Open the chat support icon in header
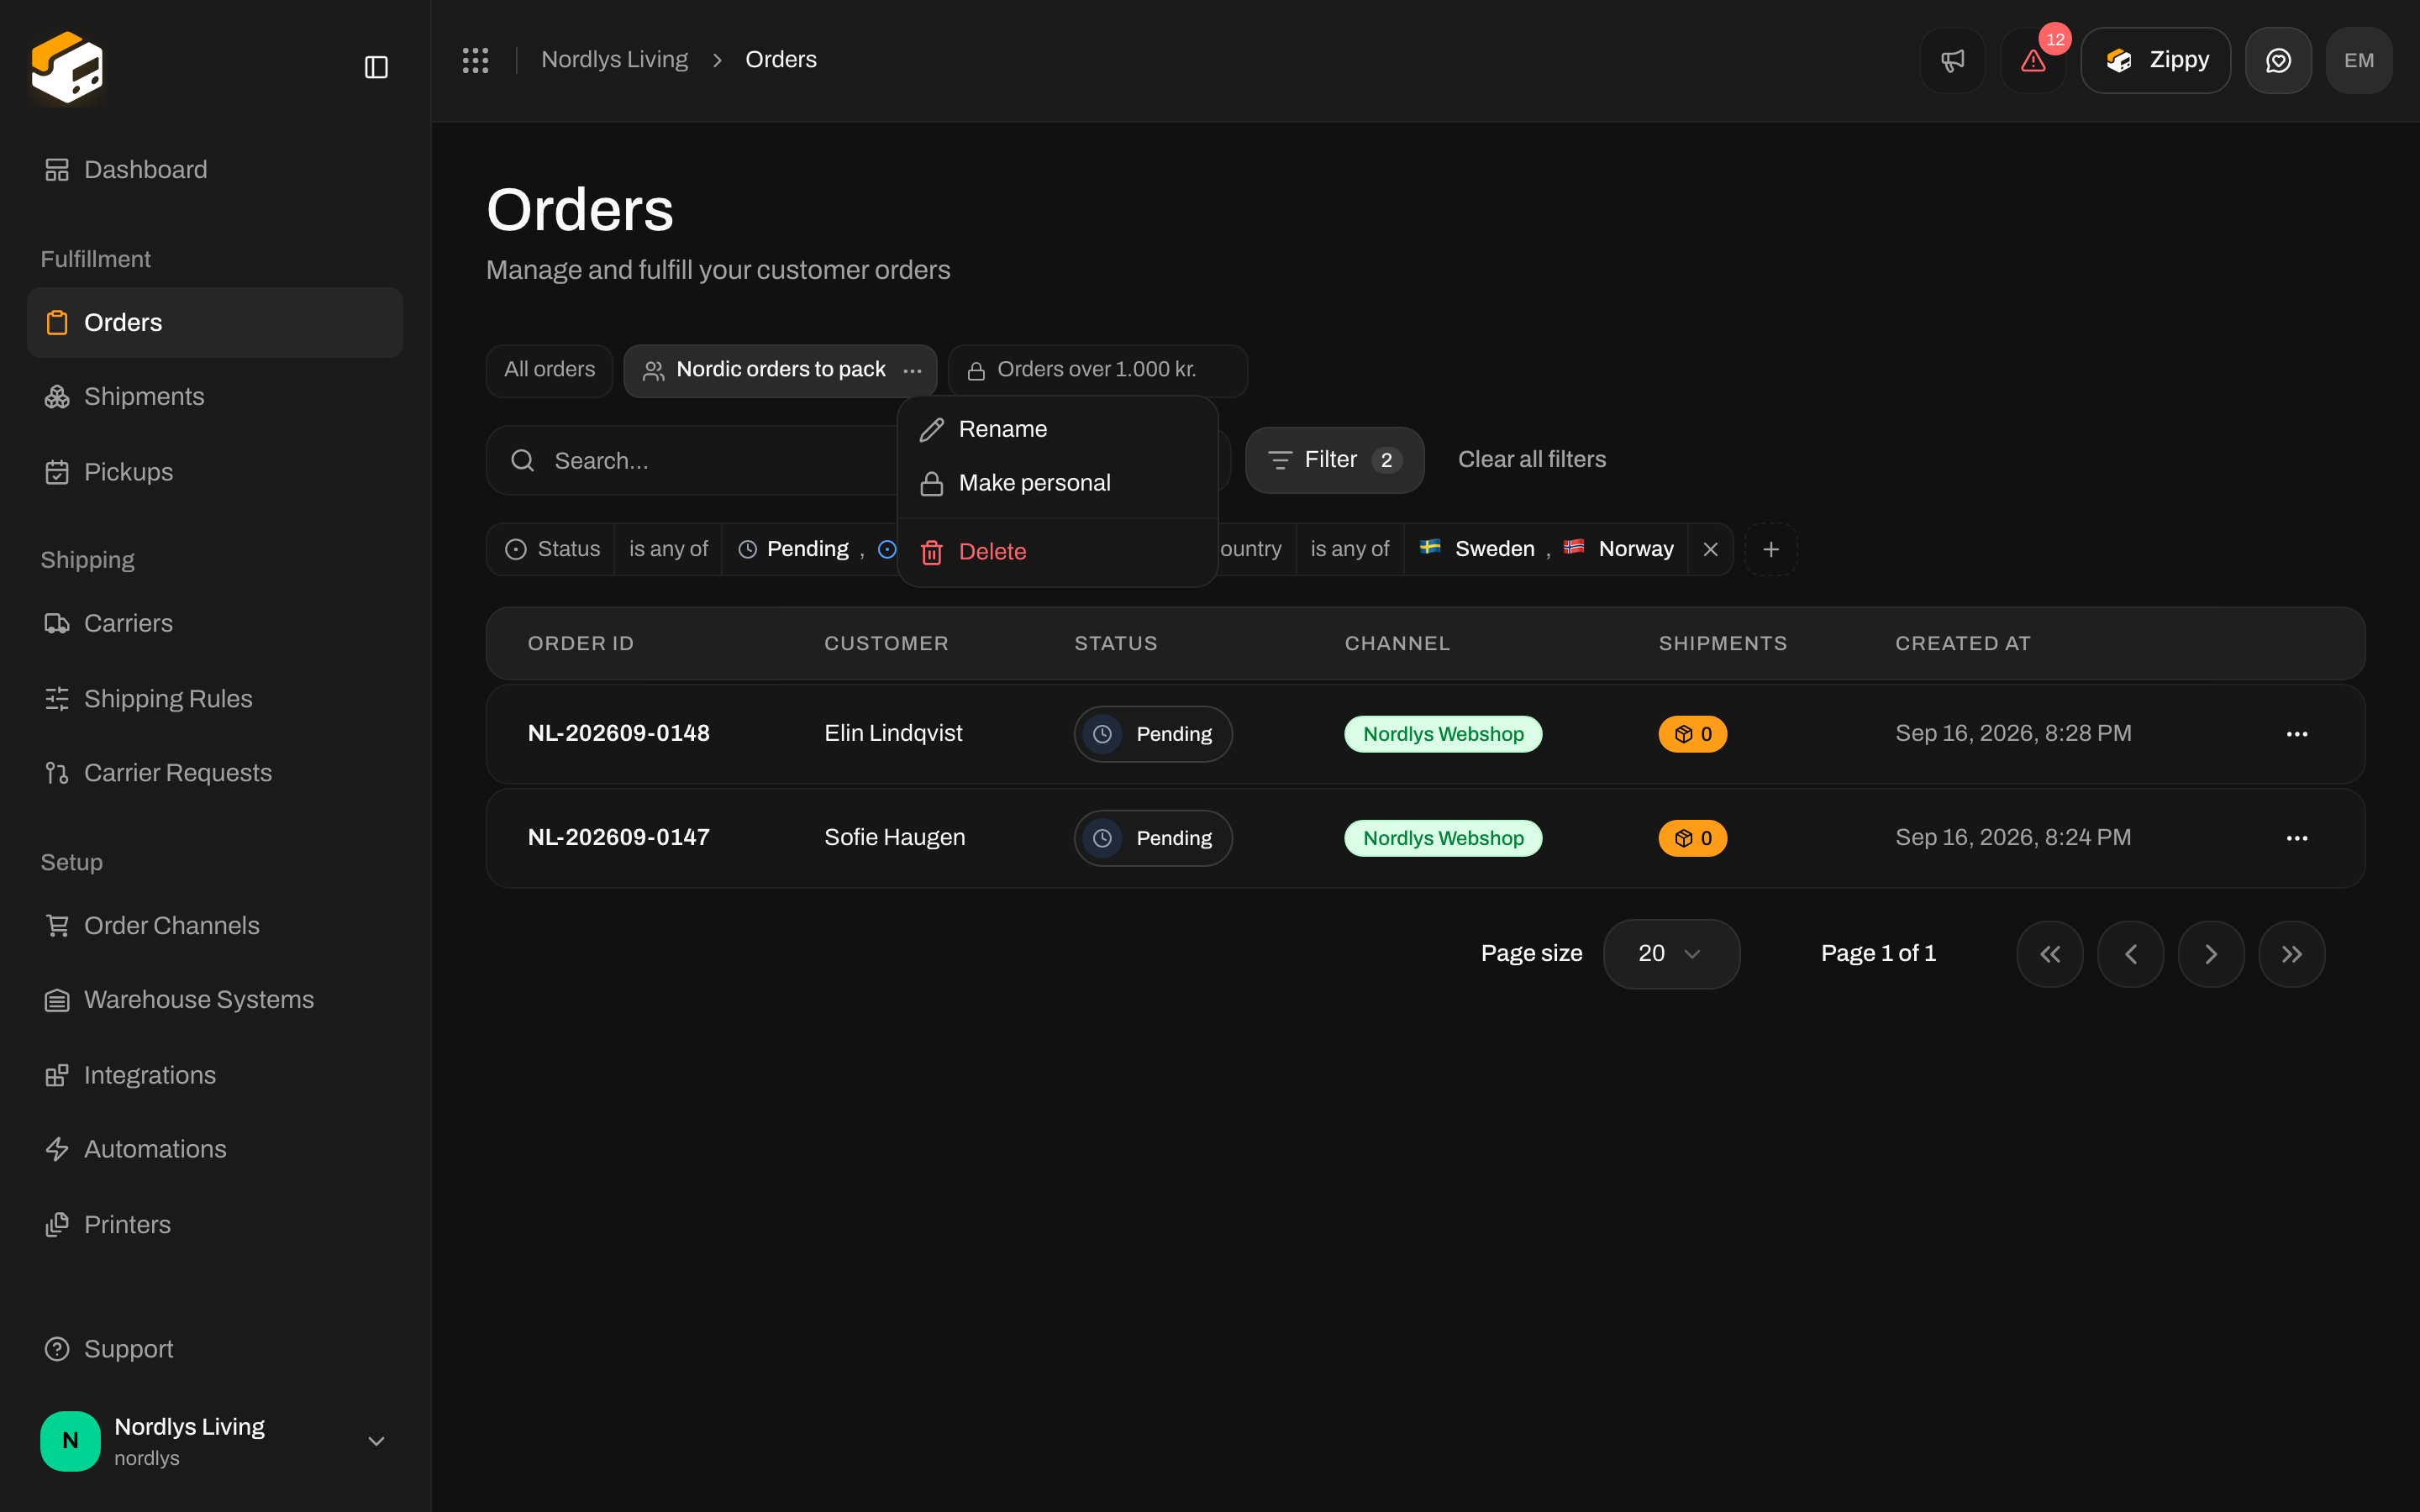 click(2278, 60)
